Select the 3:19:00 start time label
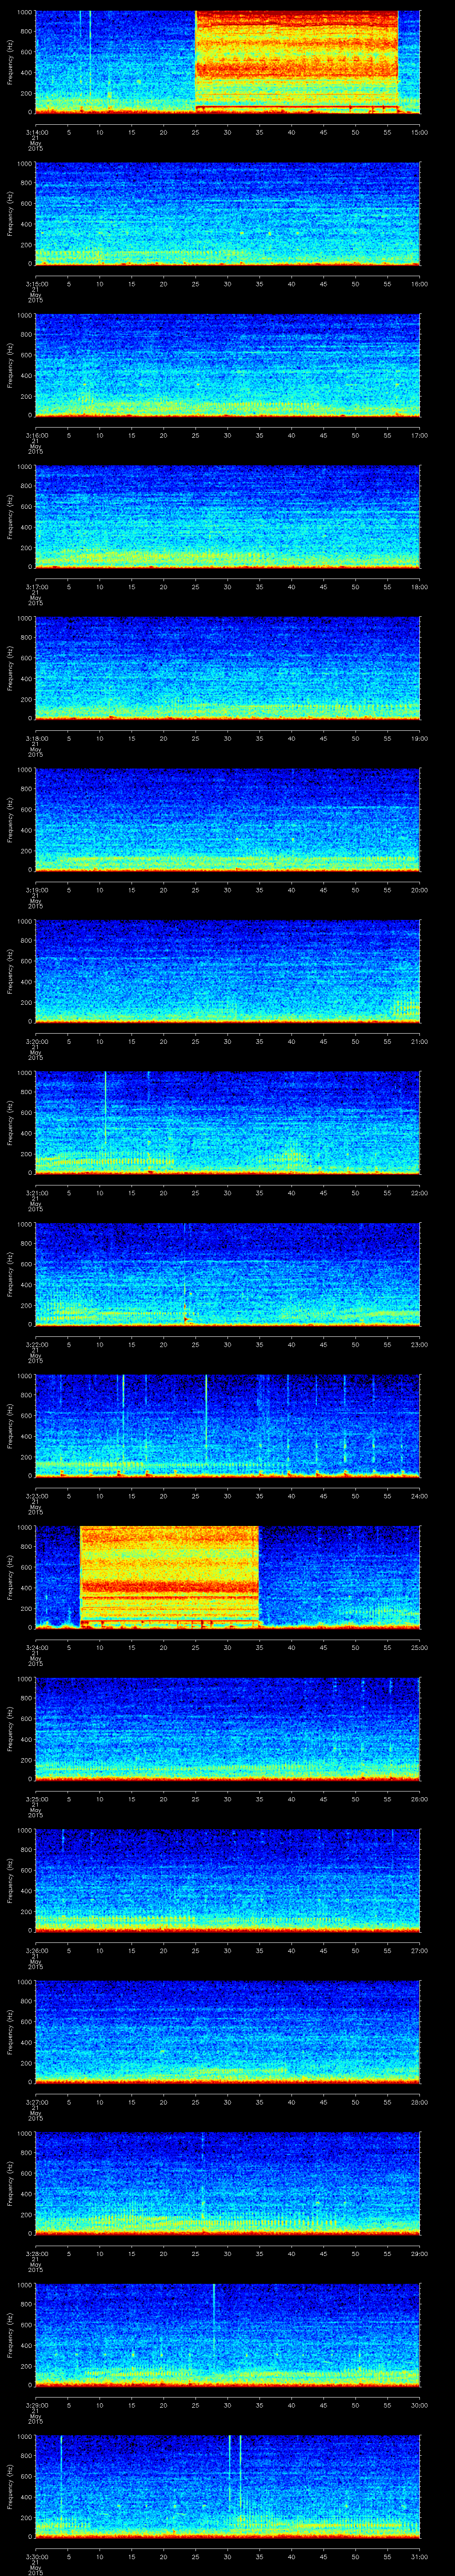455x2576 pixels. click(x=36, y=890)
